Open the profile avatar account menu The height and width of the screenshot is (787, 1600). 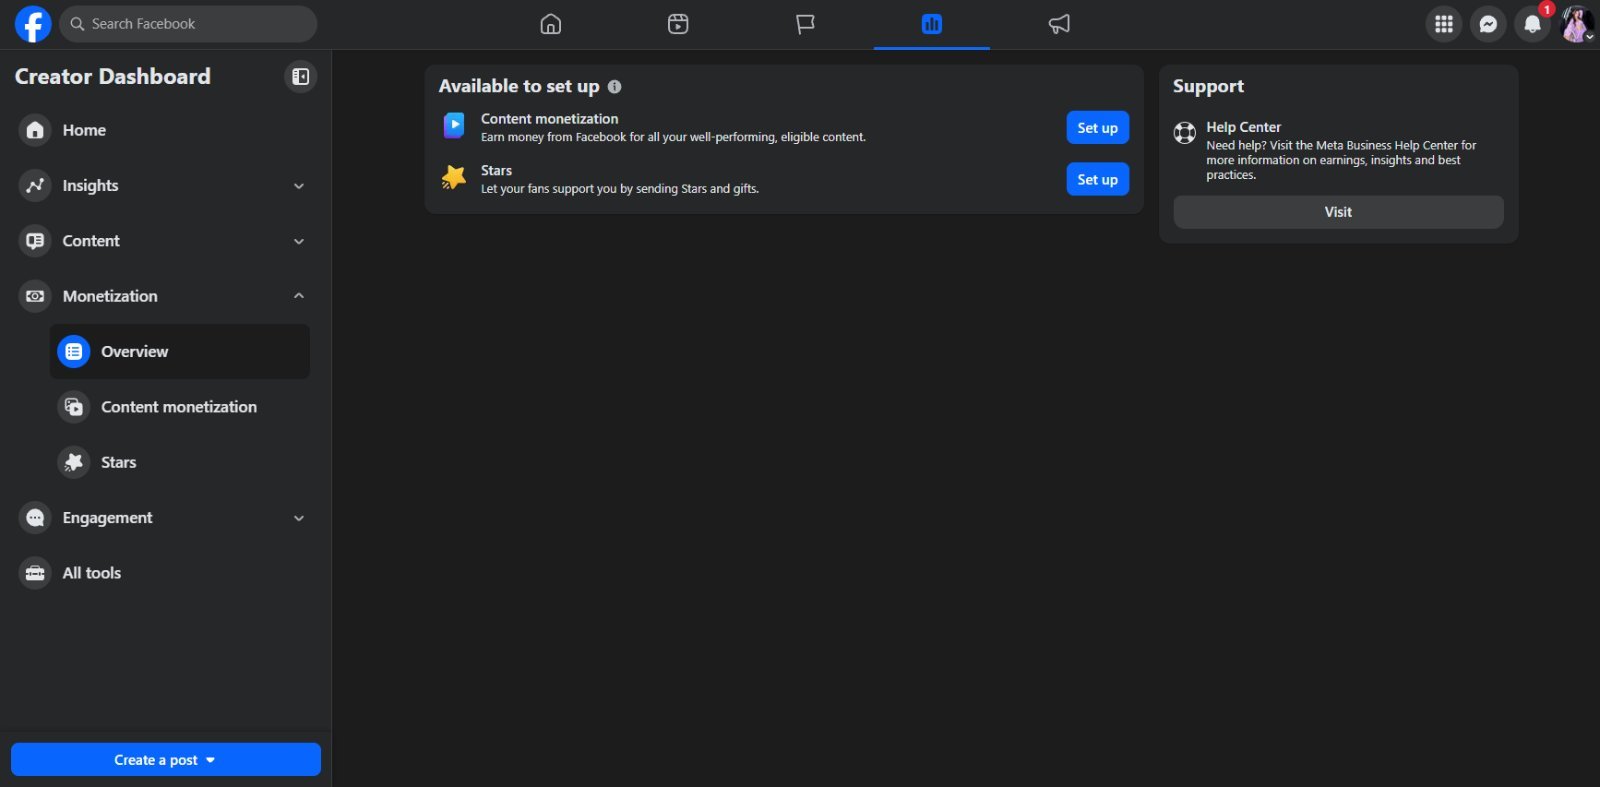click(x=1577, y=24)
